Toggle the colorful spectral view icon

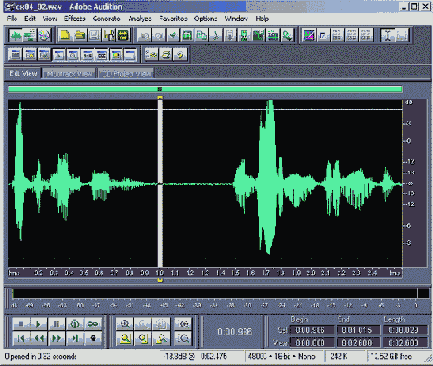pos(309,35)
